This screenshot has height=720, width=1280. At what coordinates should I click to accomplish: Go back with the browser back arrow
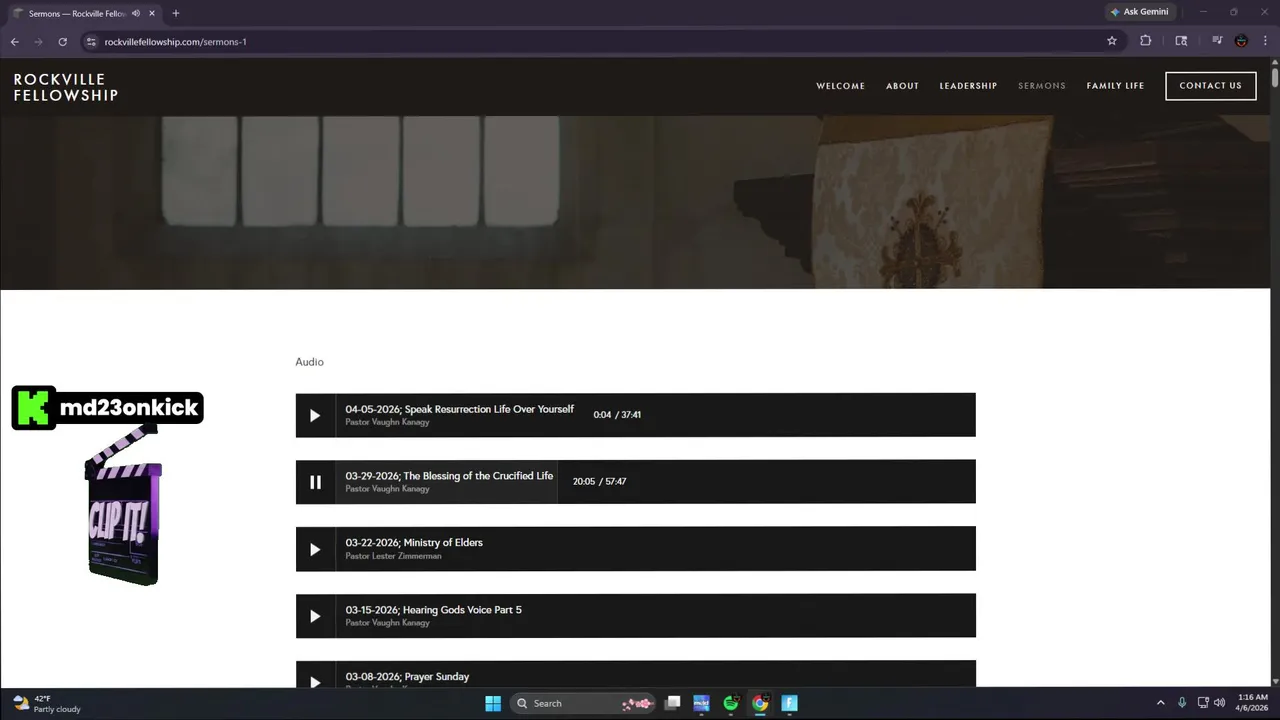click(x=14, y=41)
